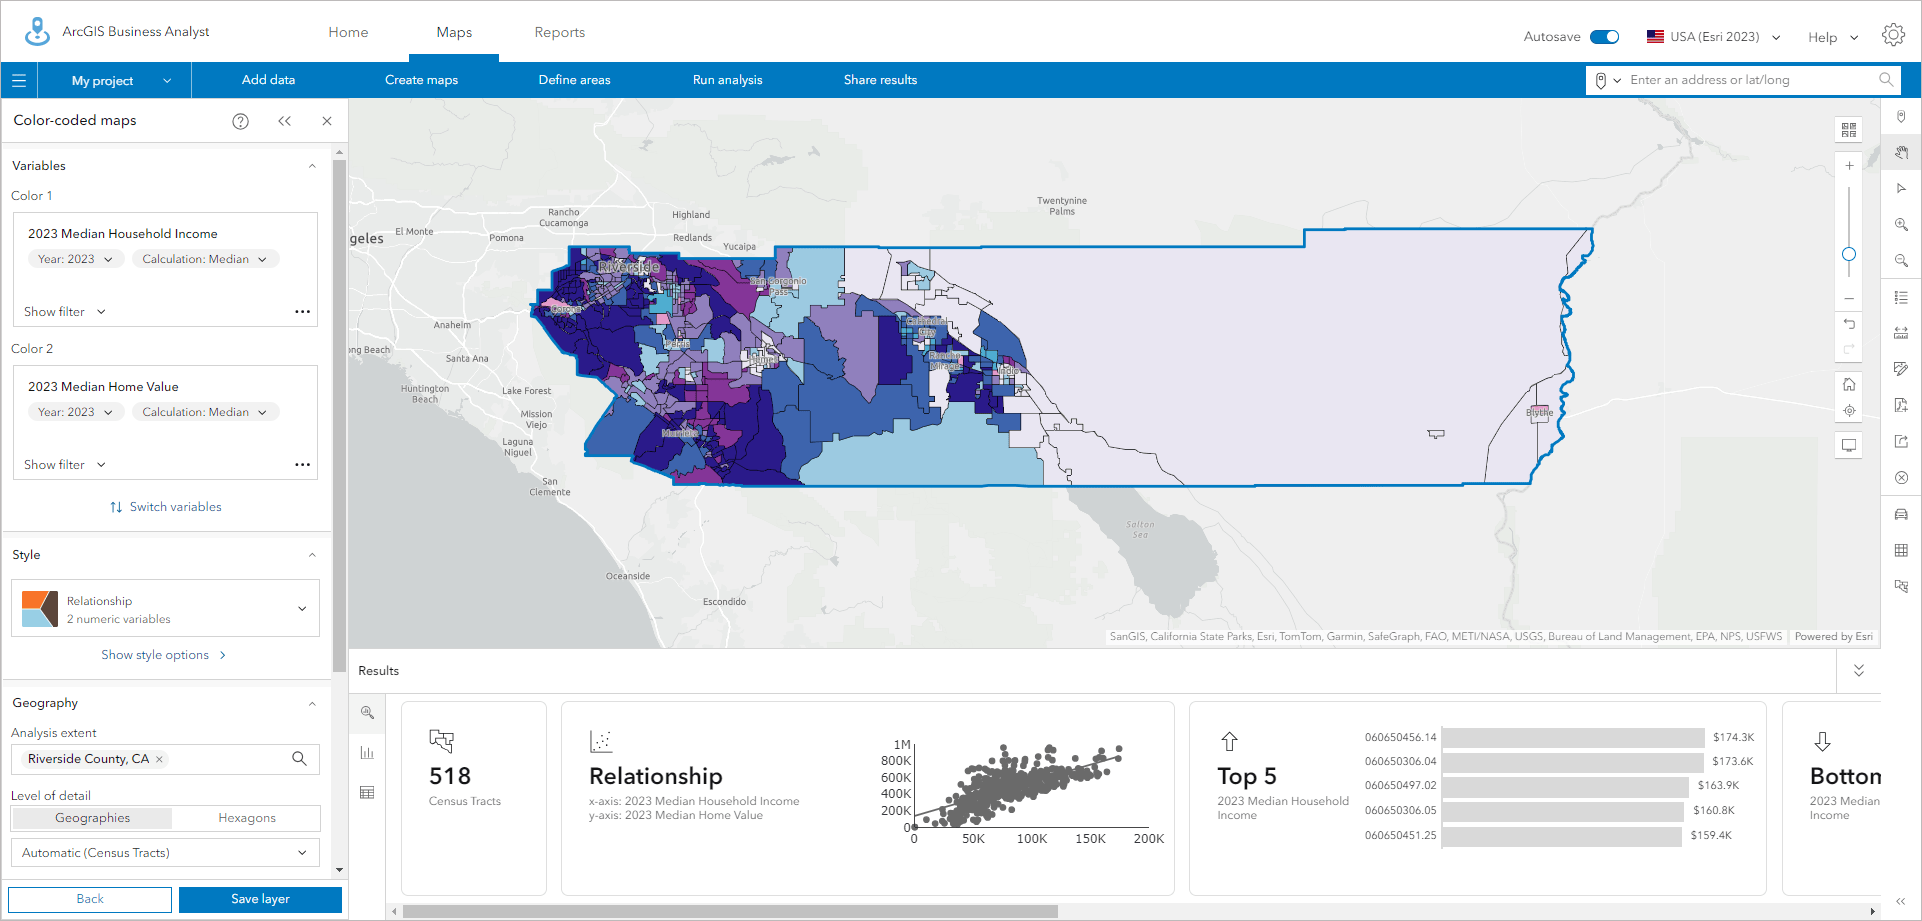Open the Year dropdown for Median Household Income
This screenshot has height=921, width=1922.
point(75,258)
